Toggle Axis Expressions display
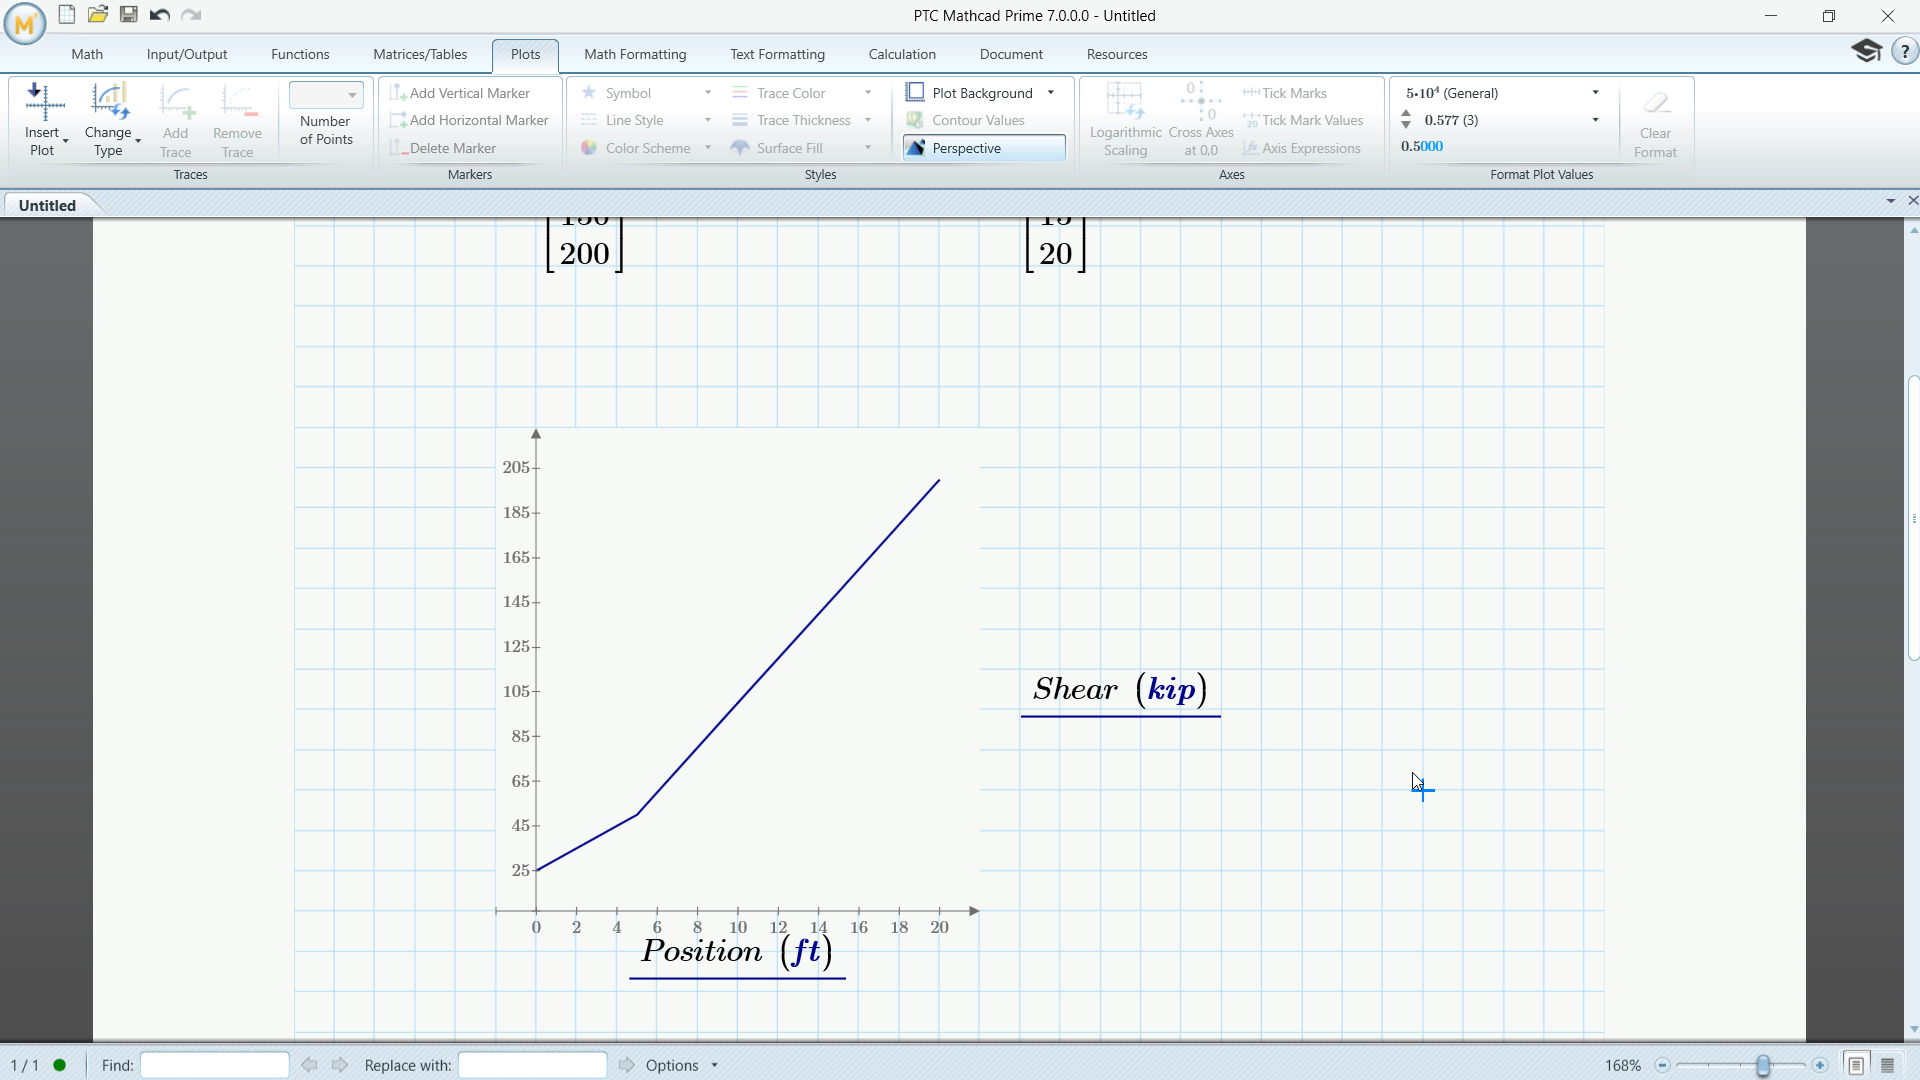The height and width of the screenshot is (1080, 1920). tap(1302, 148)
